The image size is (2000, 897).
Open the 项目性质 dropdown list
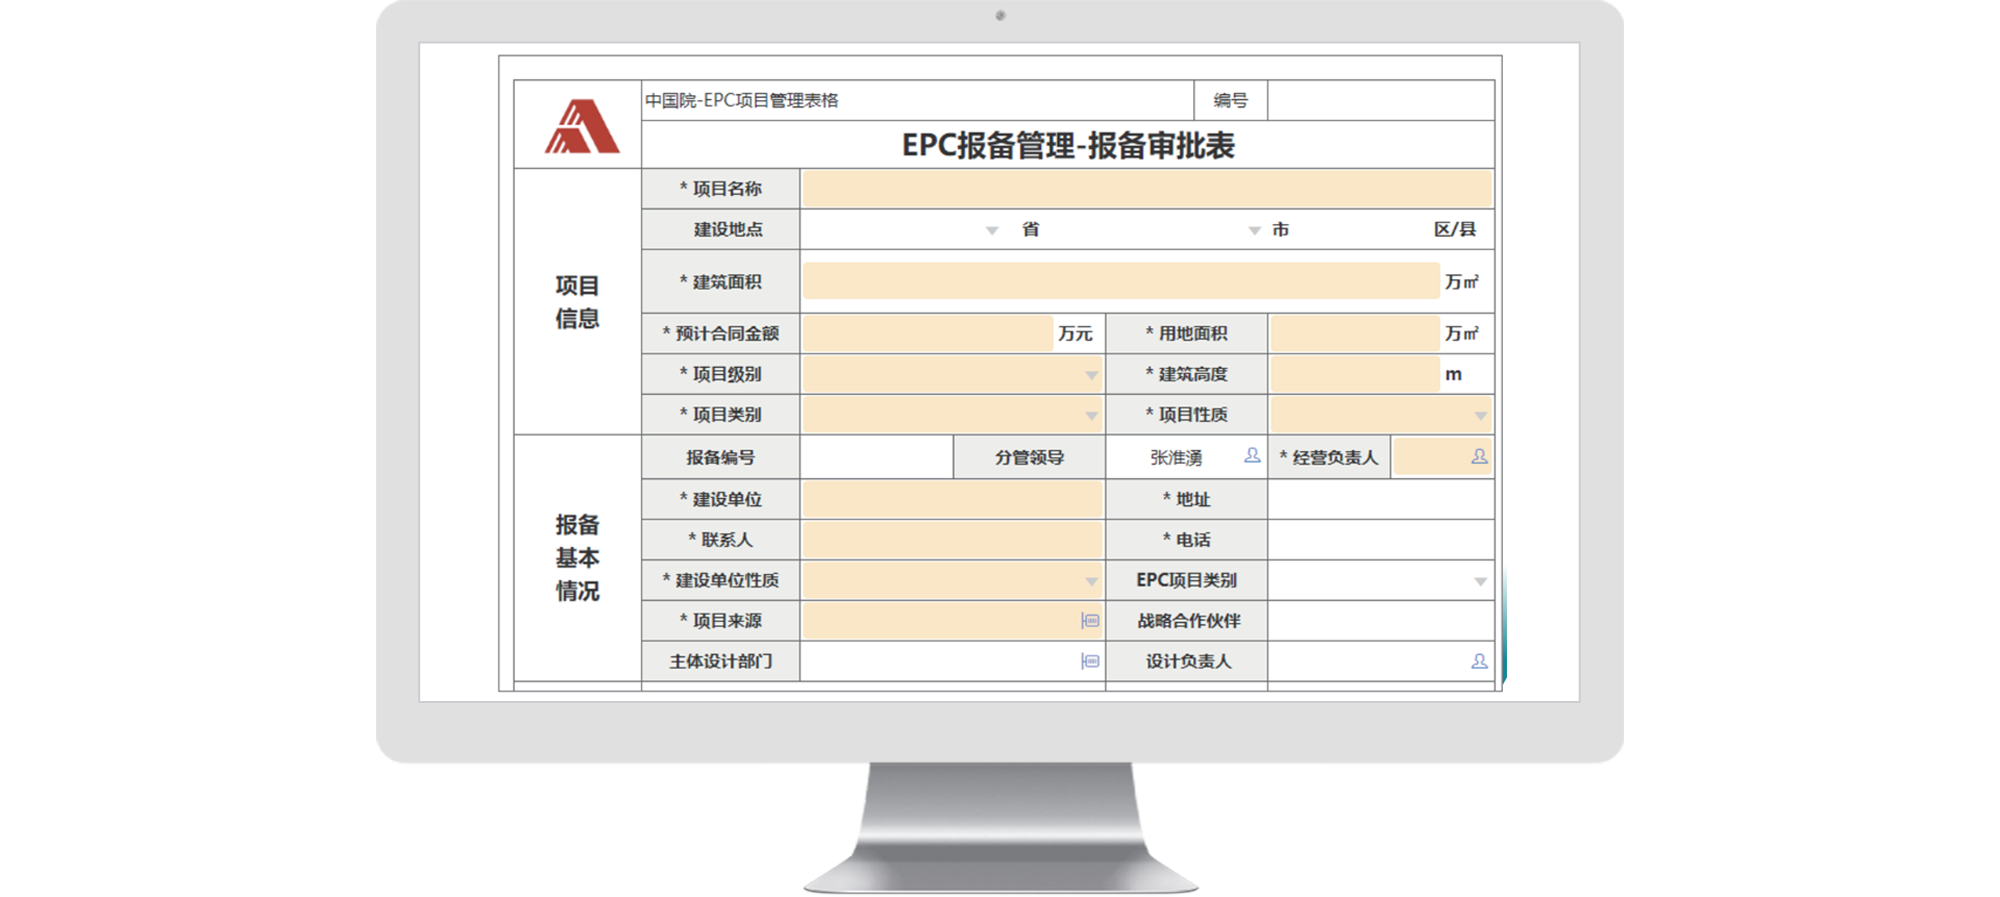pos(1480,415)
